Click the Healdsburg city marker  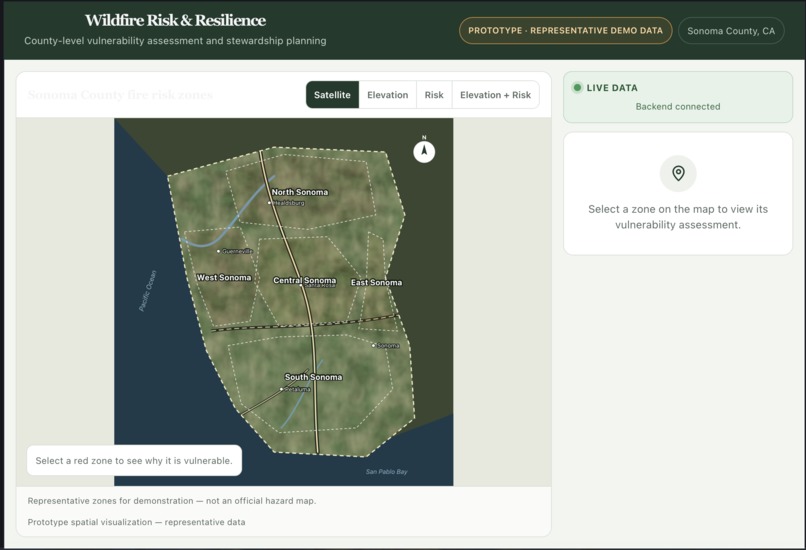(269, 203)
